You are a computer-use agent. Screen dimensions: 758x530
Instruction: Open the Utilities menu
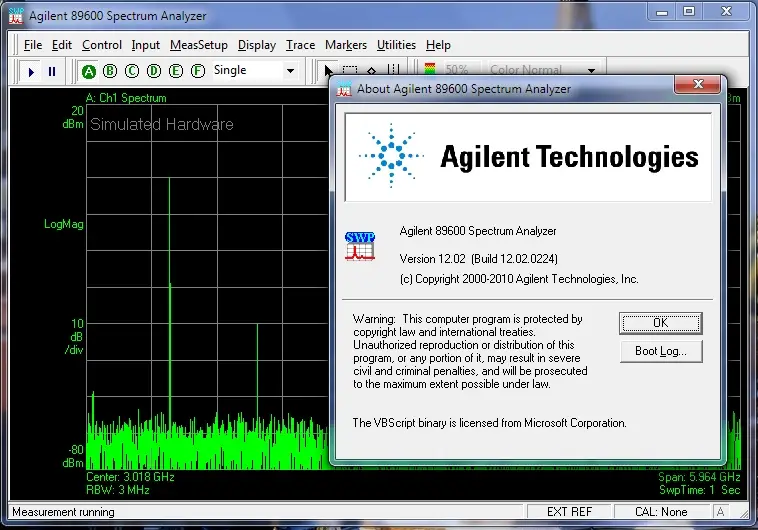[396, 45]
